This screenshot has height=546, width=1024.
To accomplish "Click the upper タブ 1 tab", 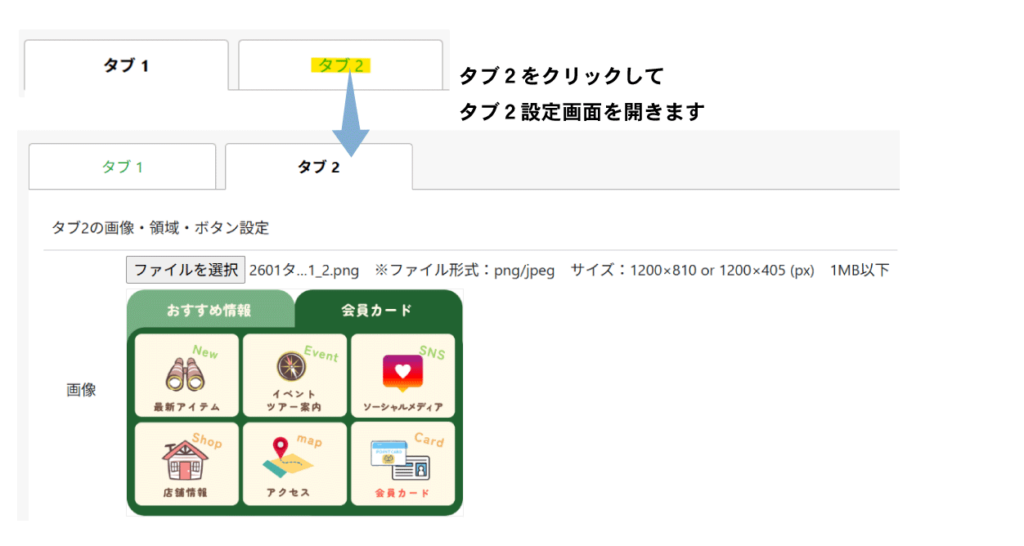I will point(126,67).
